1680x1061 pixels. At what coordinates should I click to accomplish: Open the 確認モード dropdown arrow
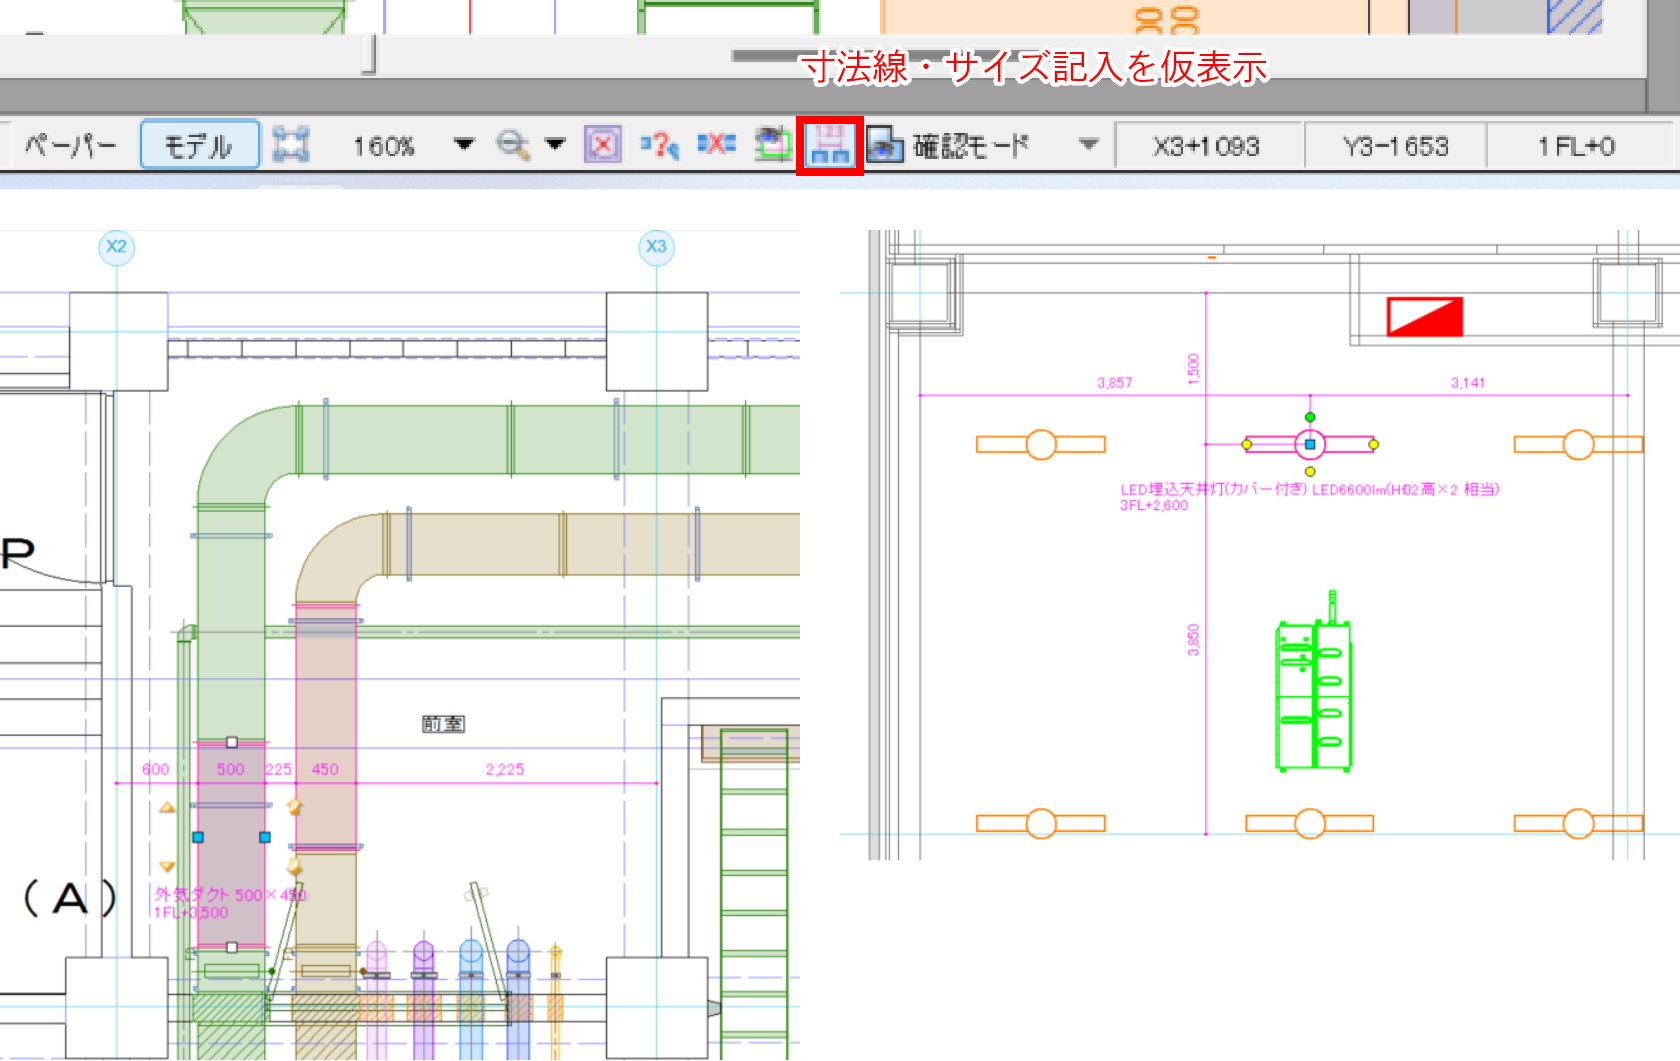point(1089,145)
